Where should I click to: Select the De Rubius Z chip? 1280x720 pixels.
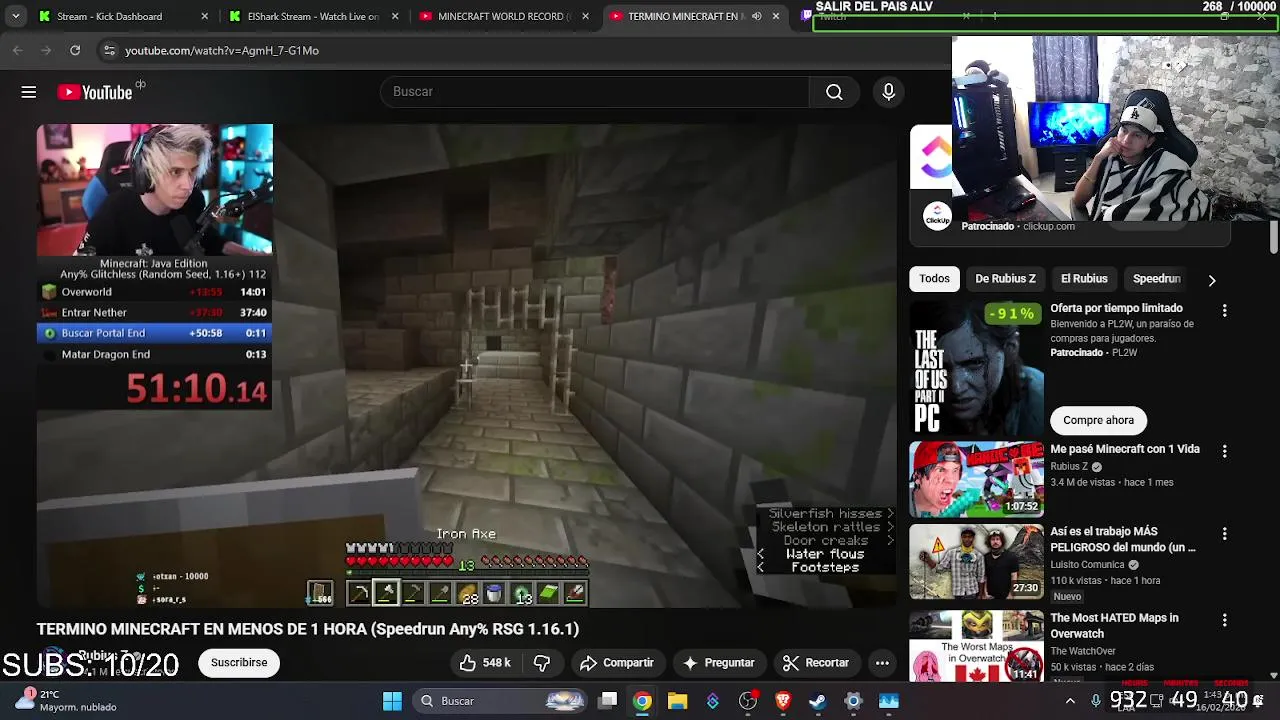pos(1005,279)
